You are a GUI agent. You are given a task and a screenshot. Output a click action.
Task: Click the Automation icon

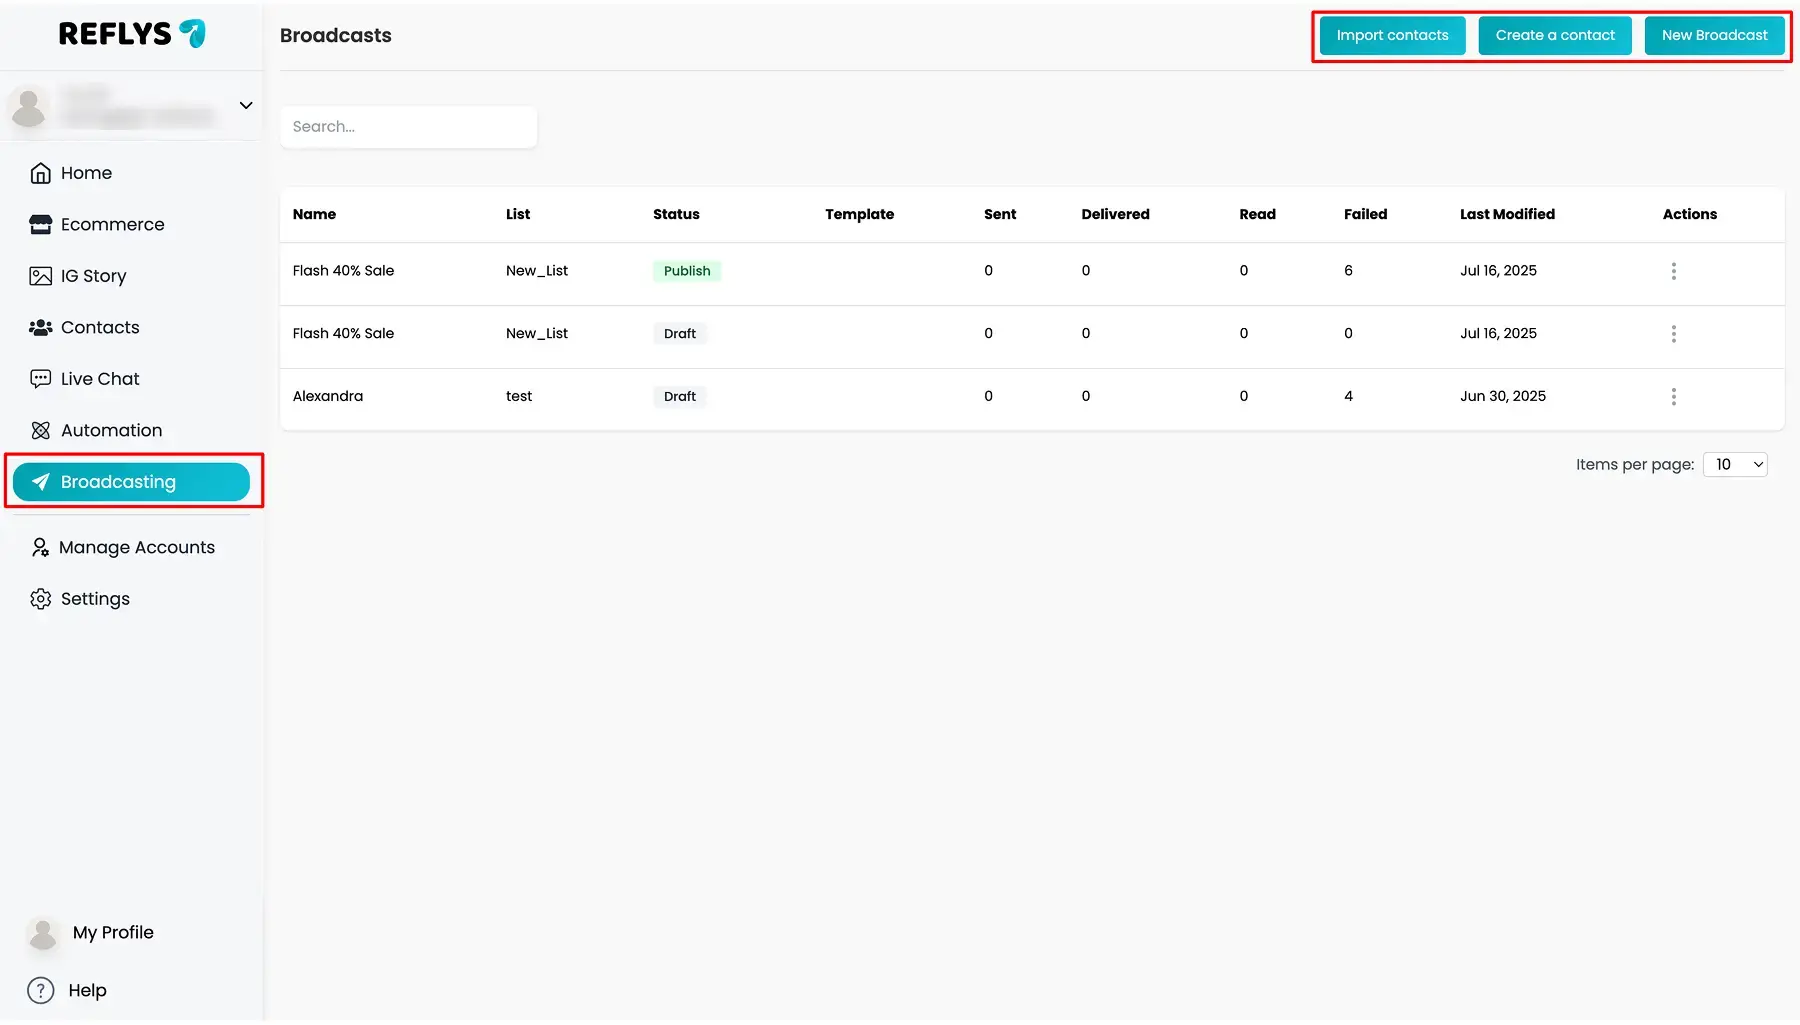pos(40,430)
